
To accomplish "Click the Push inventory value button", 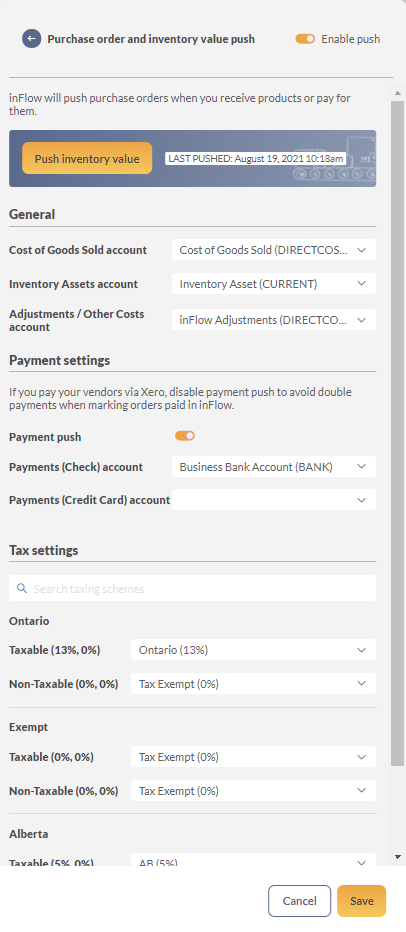I will 87,159.
